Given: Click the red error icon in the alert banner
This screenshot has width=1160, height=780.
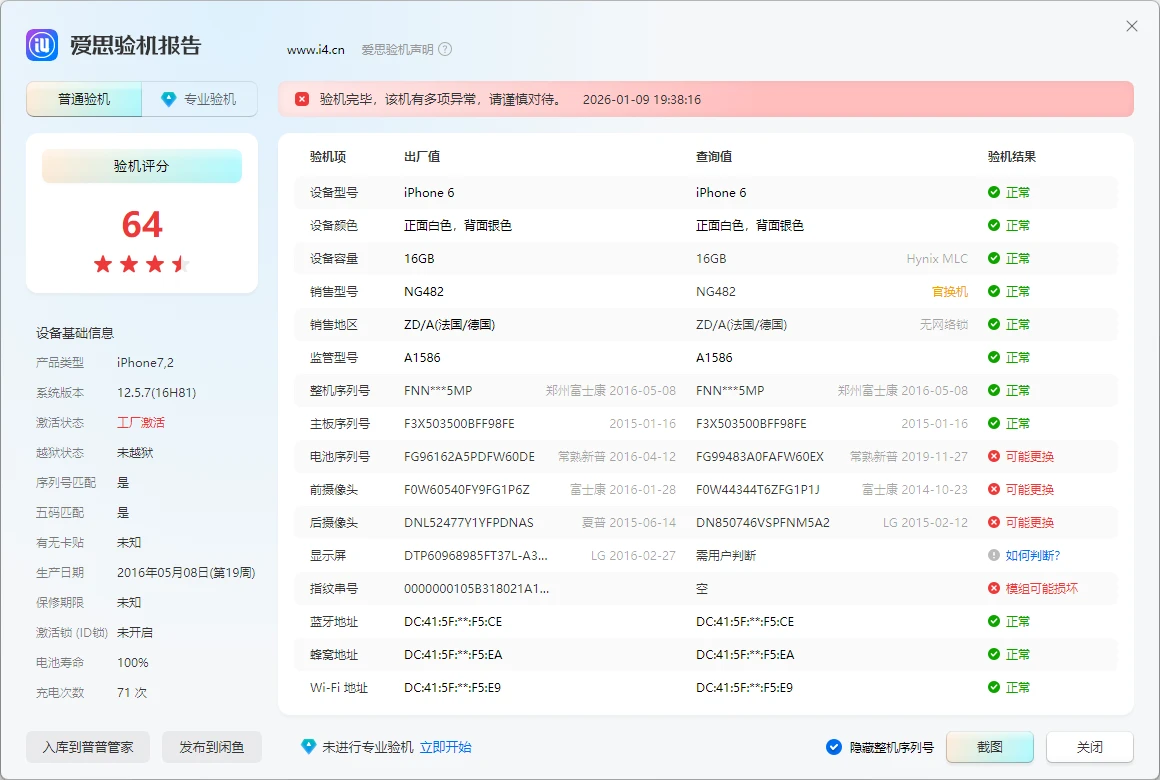Looking at the screenshot, I should [302, 99].
